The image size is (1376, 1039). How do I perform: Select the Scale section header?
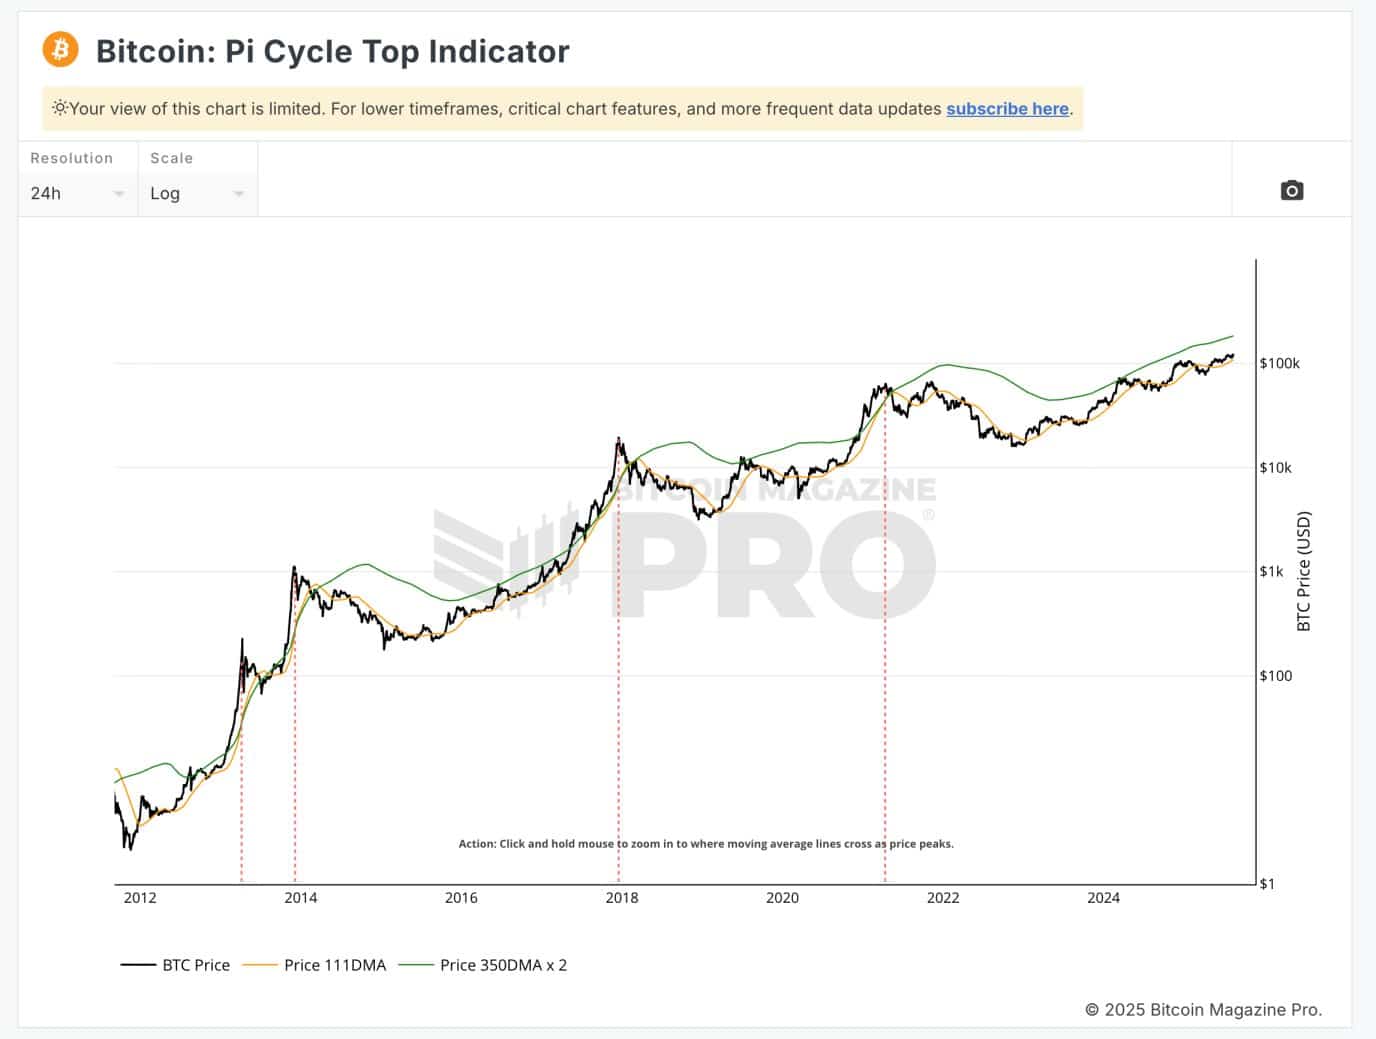[170, 157]
